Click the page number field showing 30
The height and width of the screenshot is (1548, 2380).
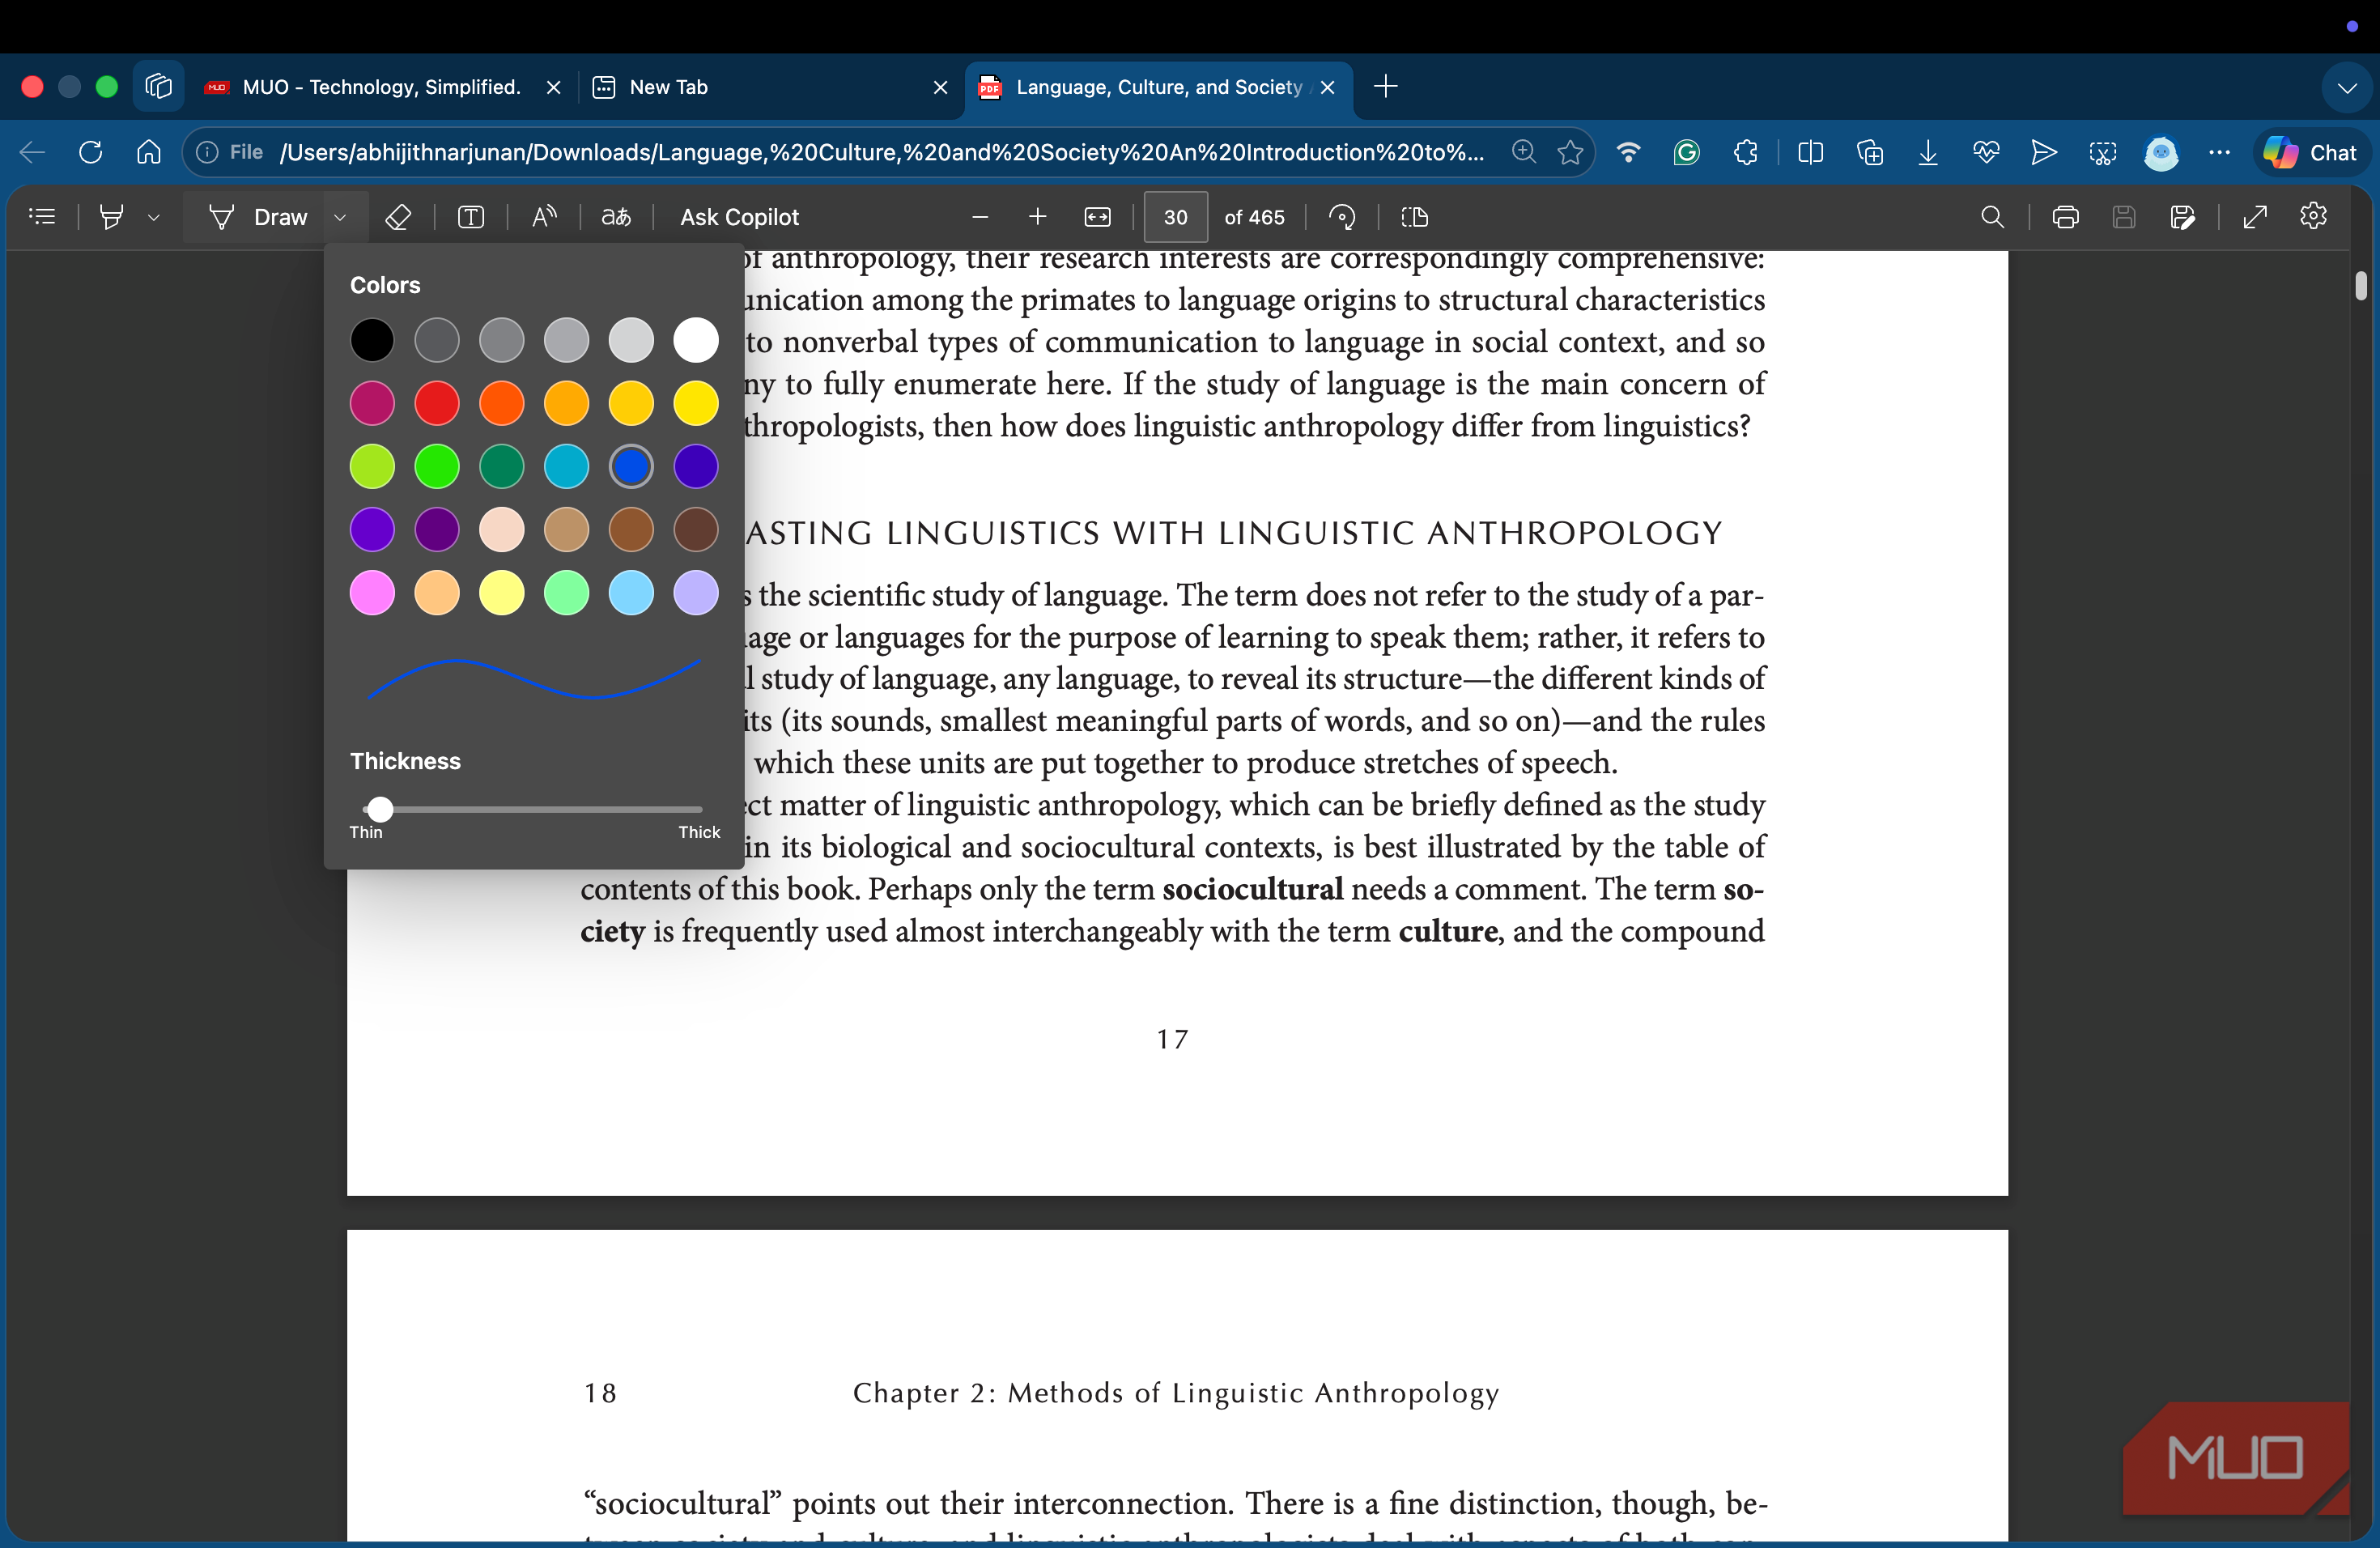click(x=1176, y=217)
